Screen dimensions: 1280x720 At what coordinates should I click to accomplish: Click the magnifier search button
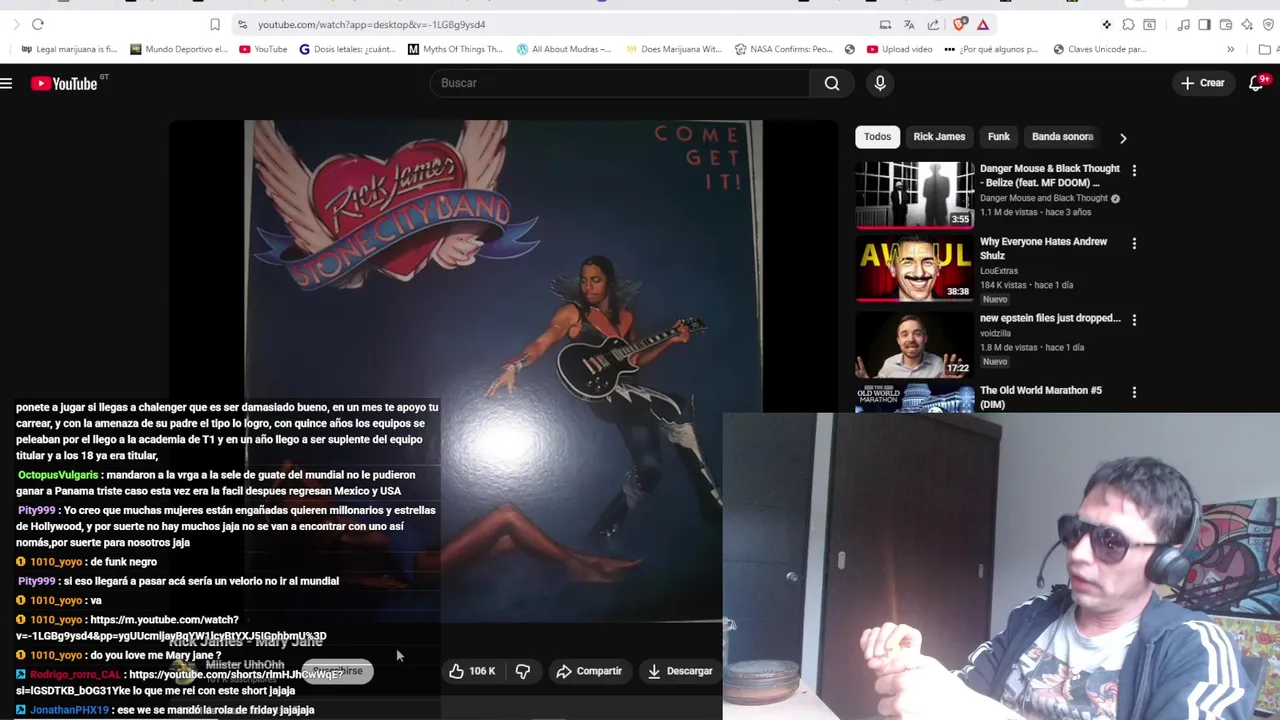coord(832,83)
